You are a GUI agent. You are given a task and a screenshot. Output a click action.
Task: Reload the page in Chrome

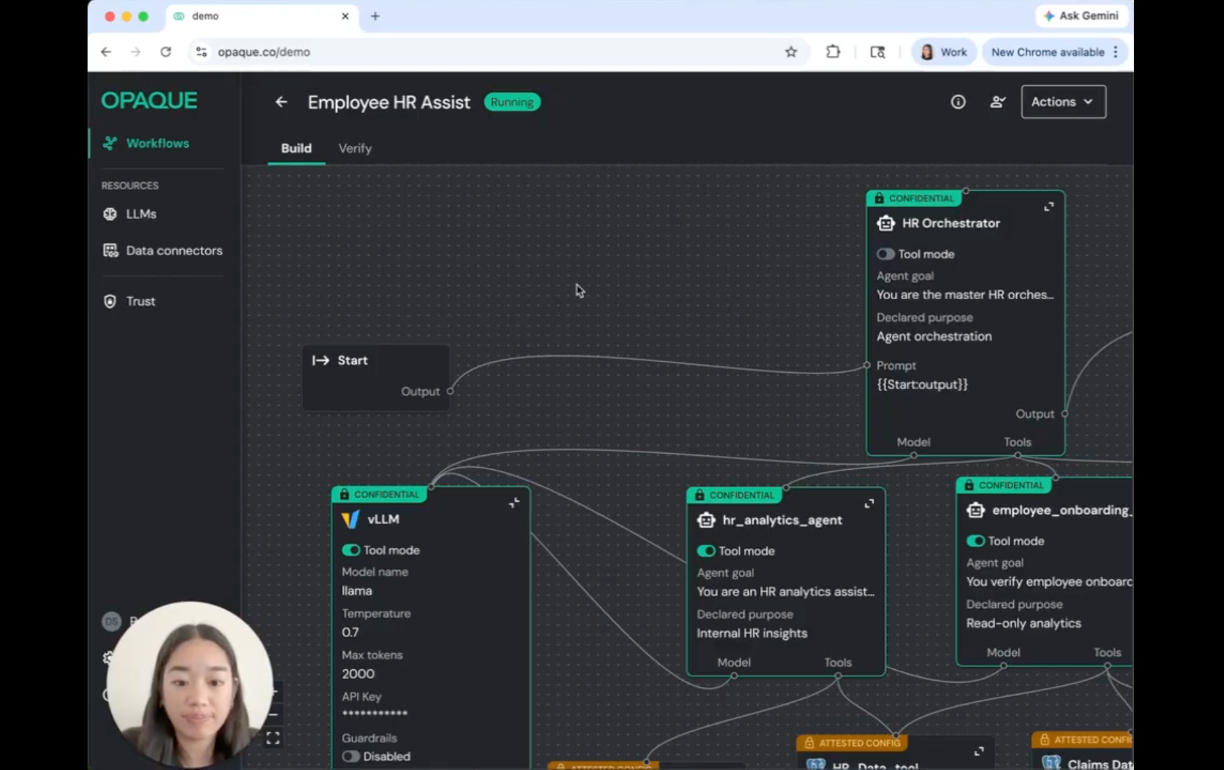(166, 52)
